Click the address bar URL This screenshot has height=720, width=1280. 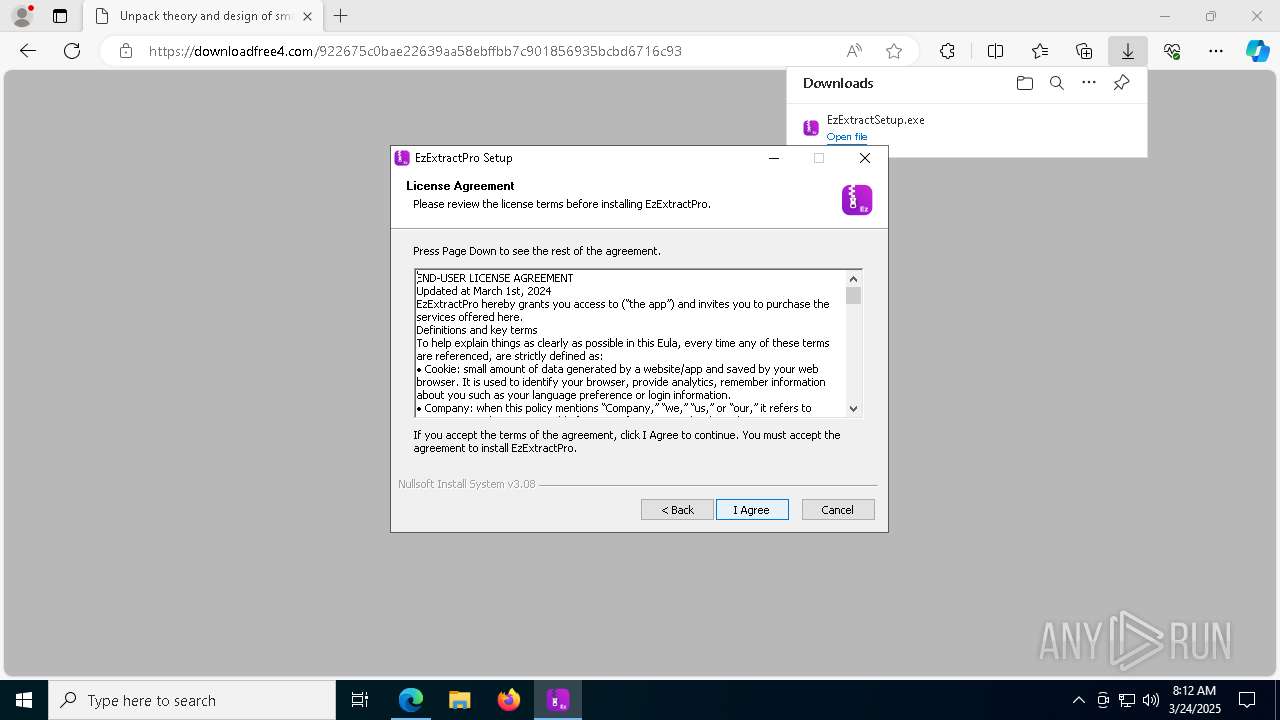click(x=415, y=51)
